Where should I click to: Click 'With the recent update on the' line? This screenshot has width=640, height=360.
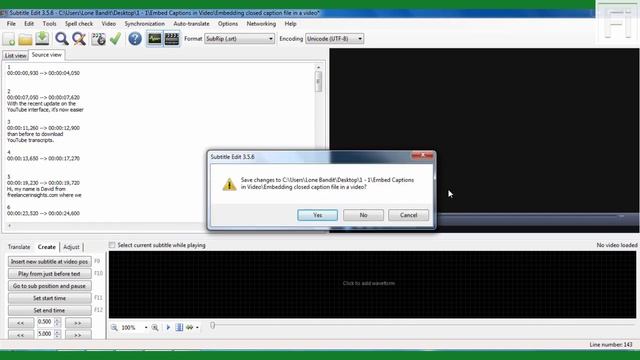pyautogui.click(x=41, y=104)
